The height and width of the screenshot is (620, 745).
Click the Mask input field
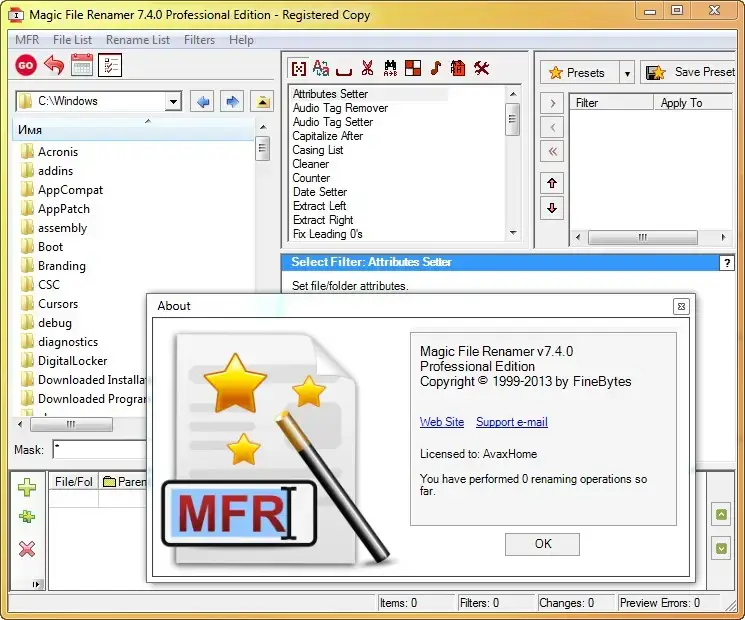click(100, 449)
